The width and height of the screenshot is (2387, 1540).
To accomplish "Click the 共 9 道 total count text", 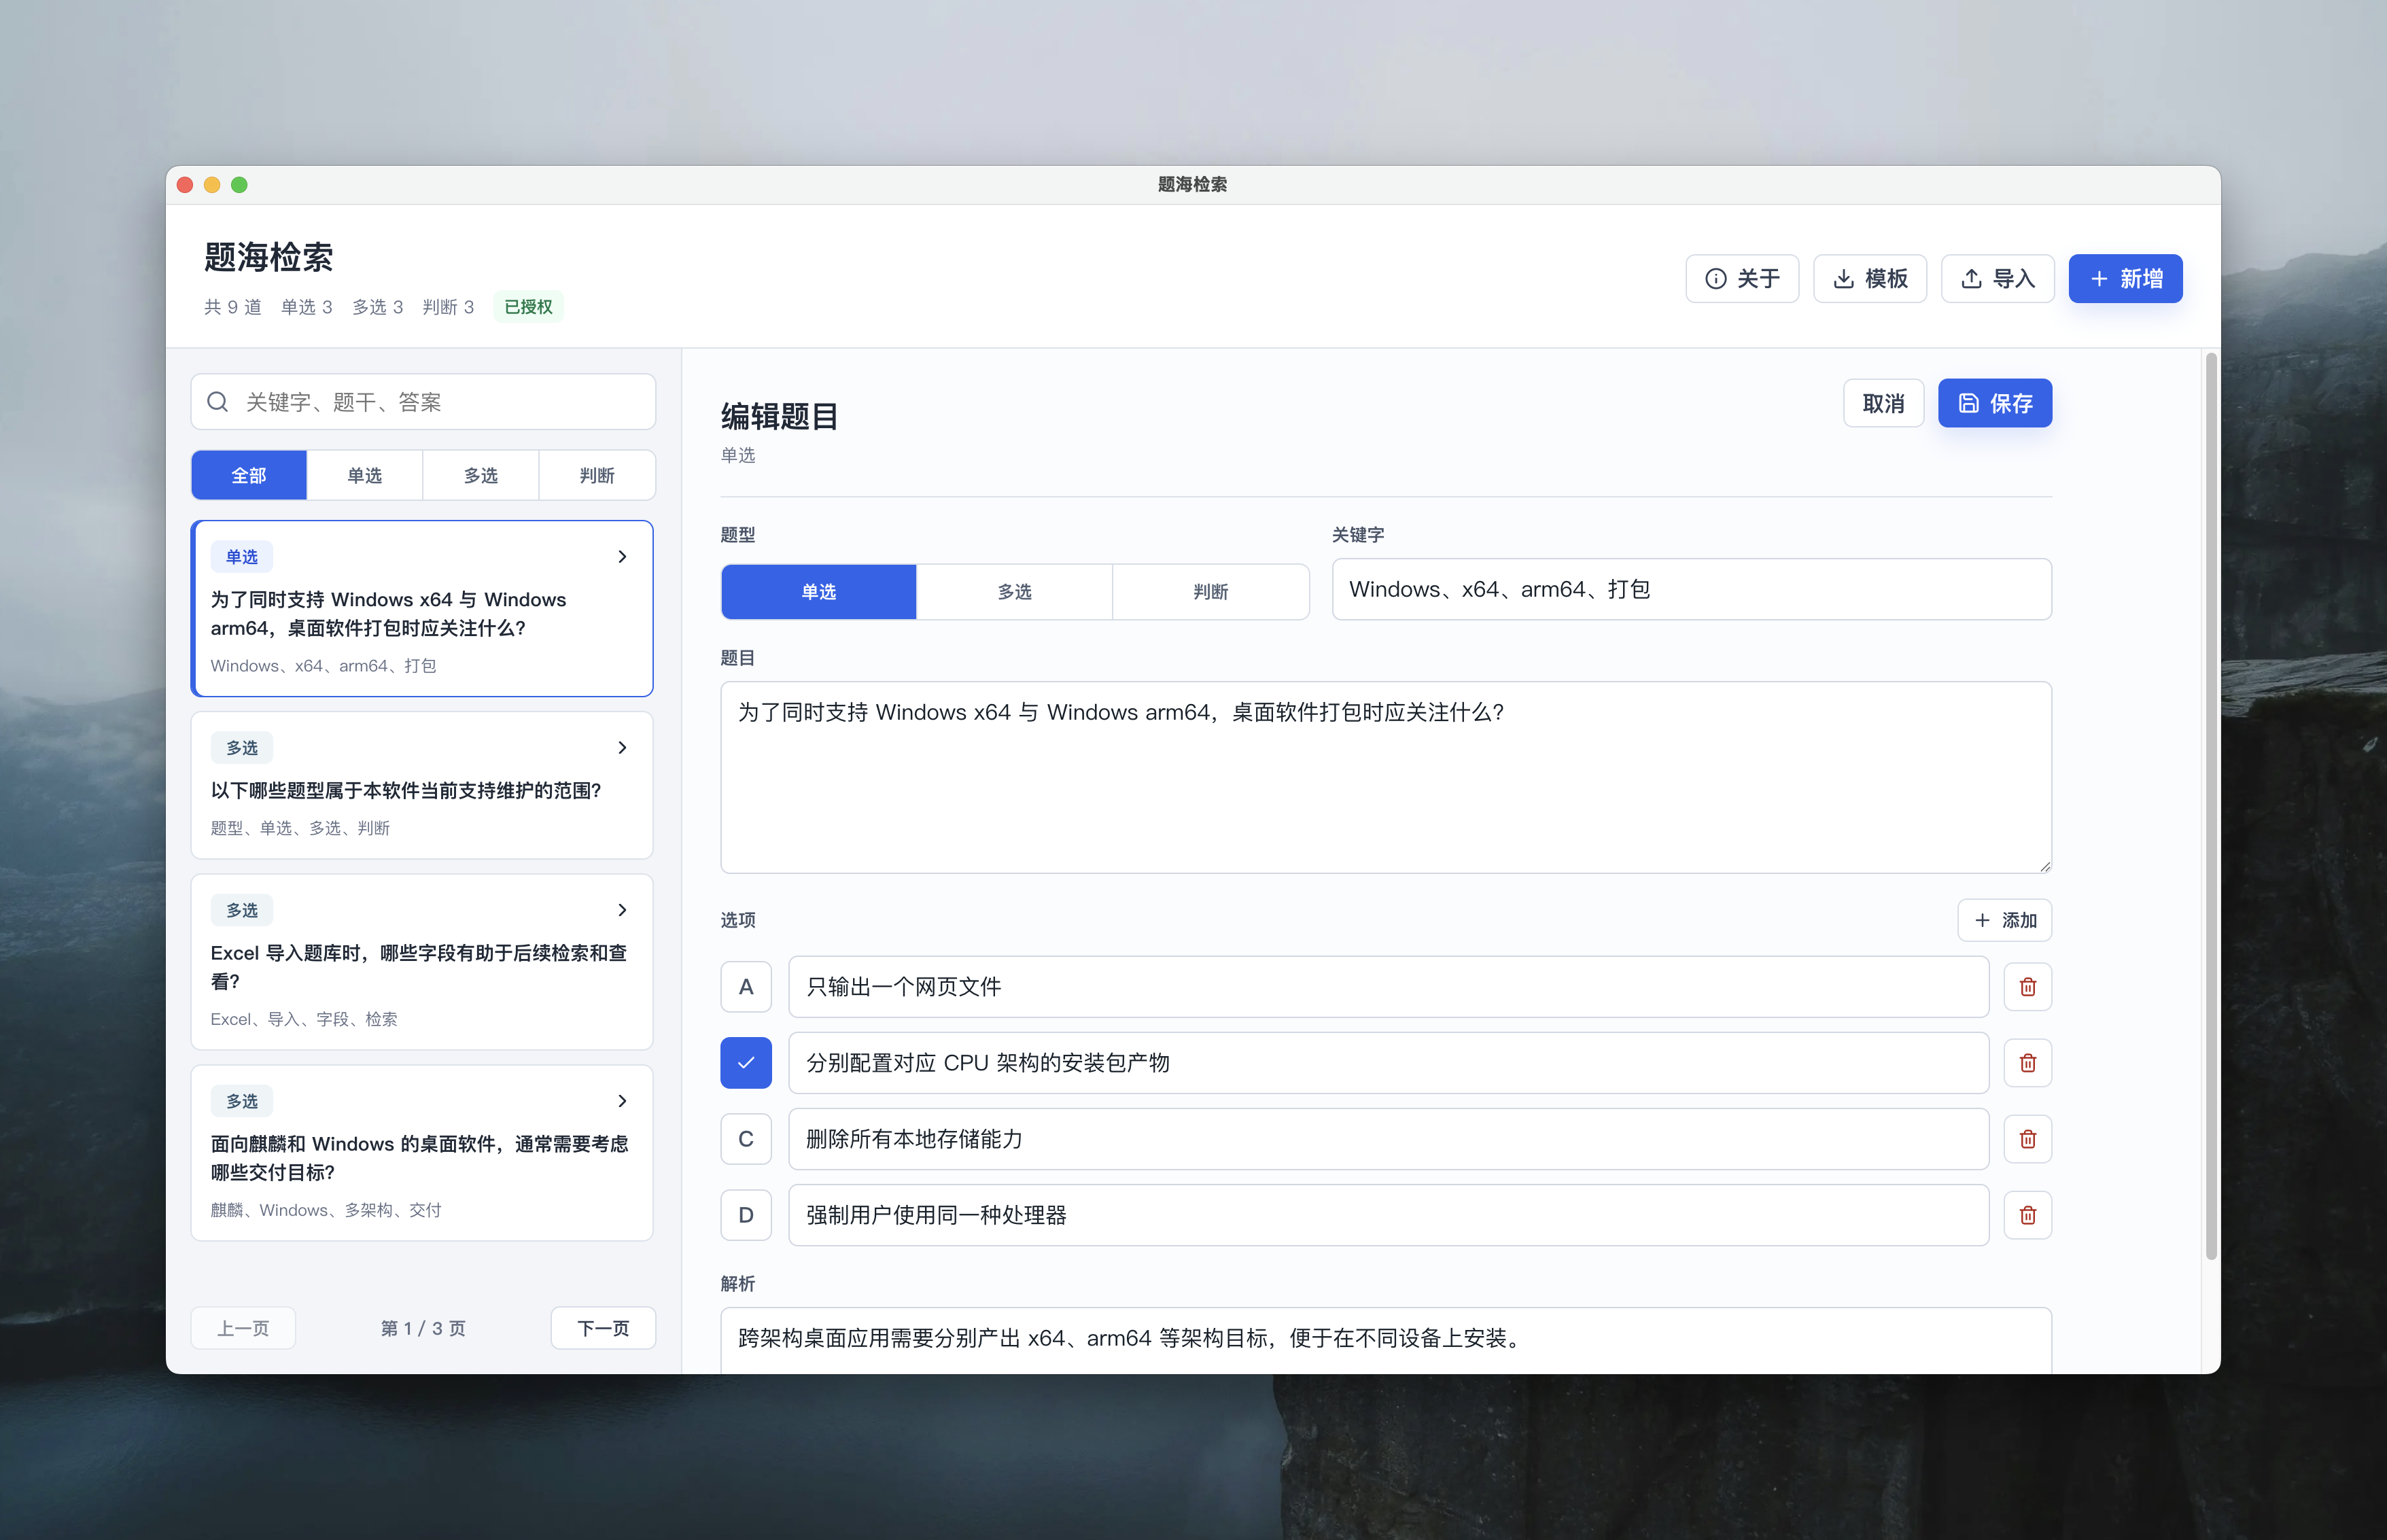I will pos(233,307).
